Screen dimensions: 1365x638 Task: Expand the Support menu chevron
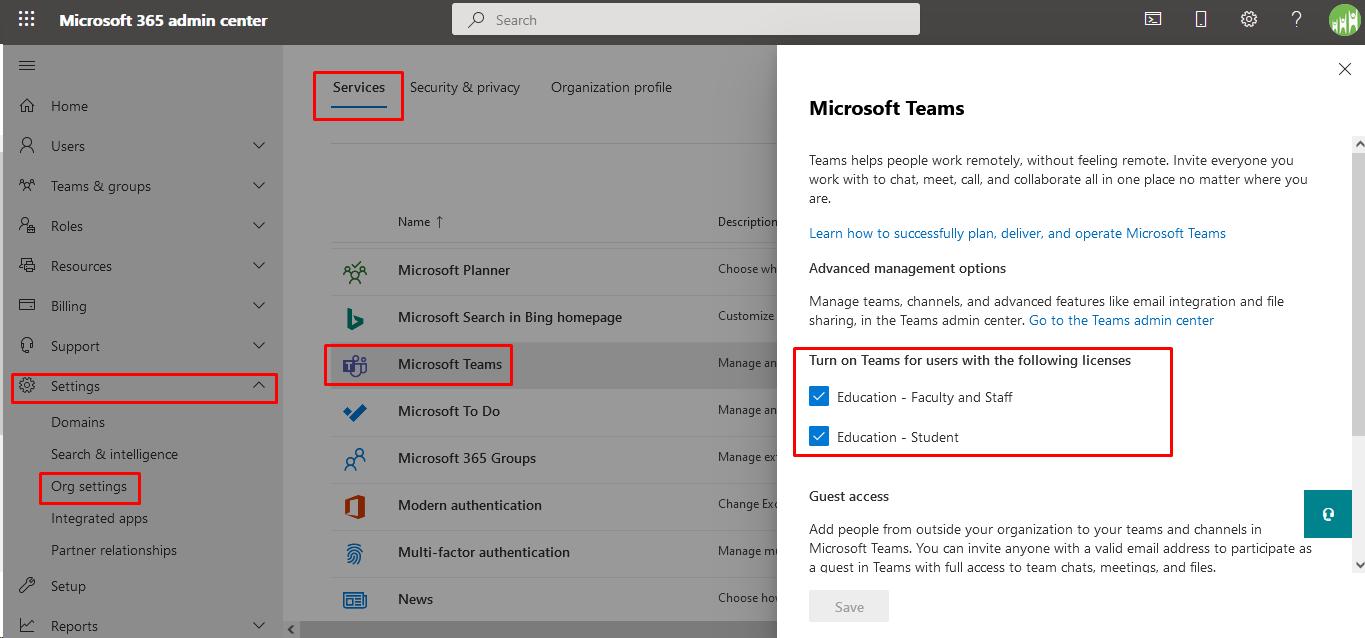tap(259, 346)
